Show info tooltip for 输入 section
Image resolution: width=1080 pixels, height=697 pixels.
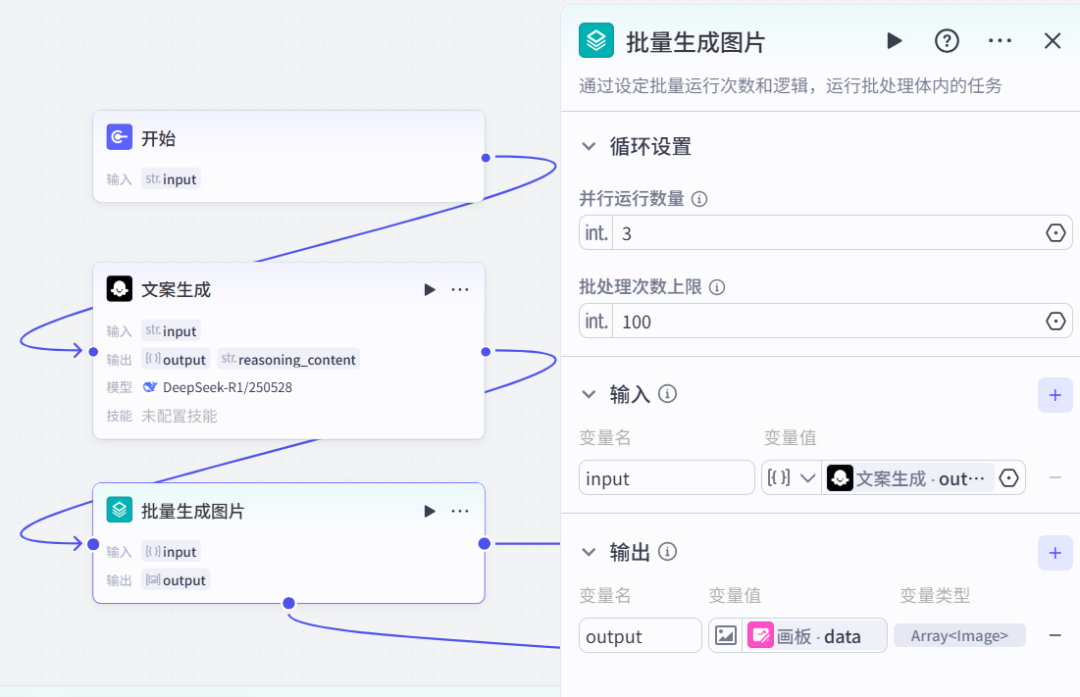667,394
